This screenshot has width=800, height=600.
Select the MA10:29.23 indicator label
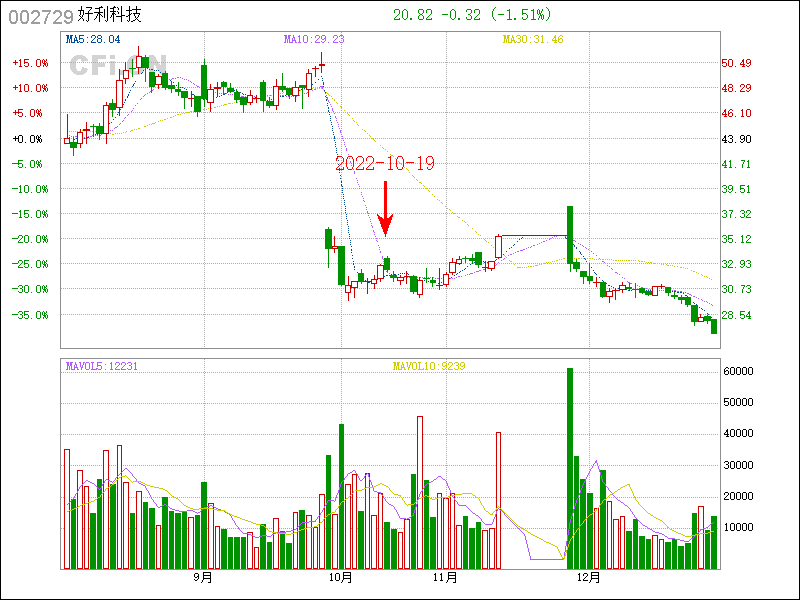314,39
